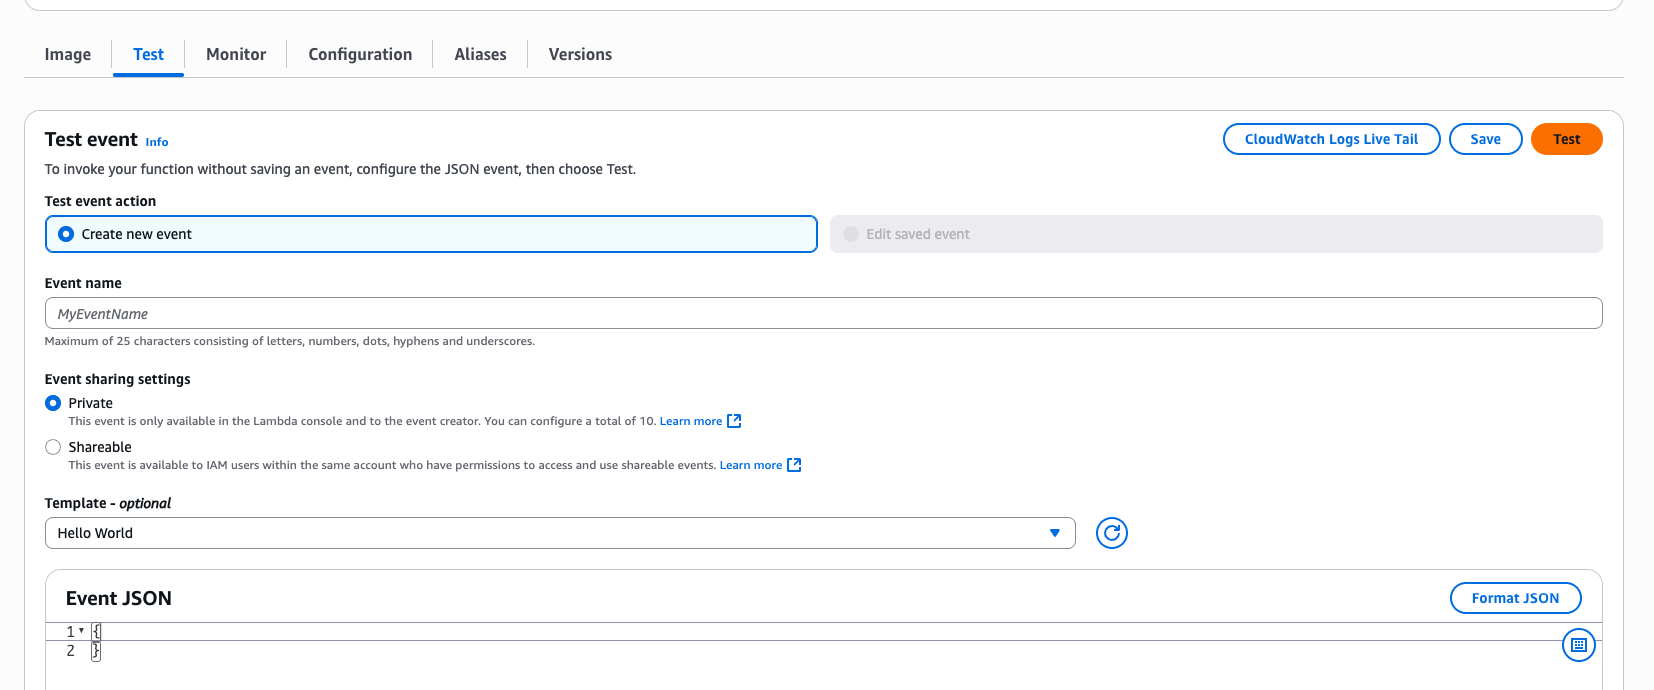Open the Versions tab

click(580, 54)
